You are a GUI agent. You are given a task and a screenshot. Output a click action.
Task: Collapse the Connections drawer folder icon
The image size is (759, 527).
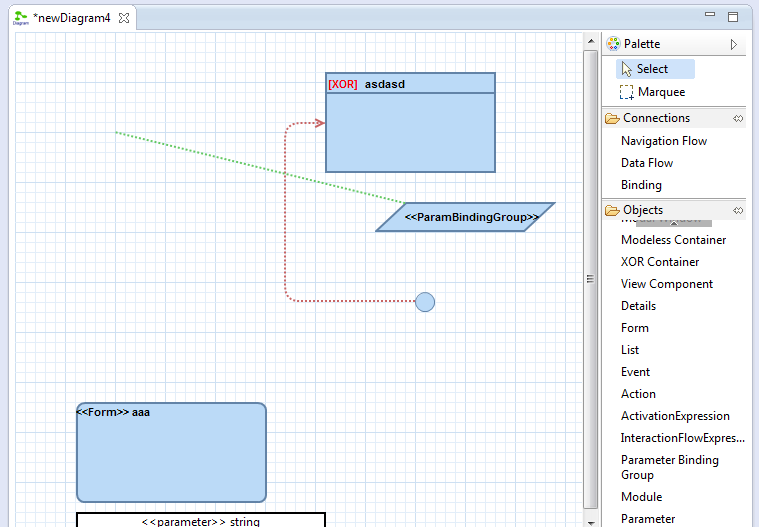point(612,118)
